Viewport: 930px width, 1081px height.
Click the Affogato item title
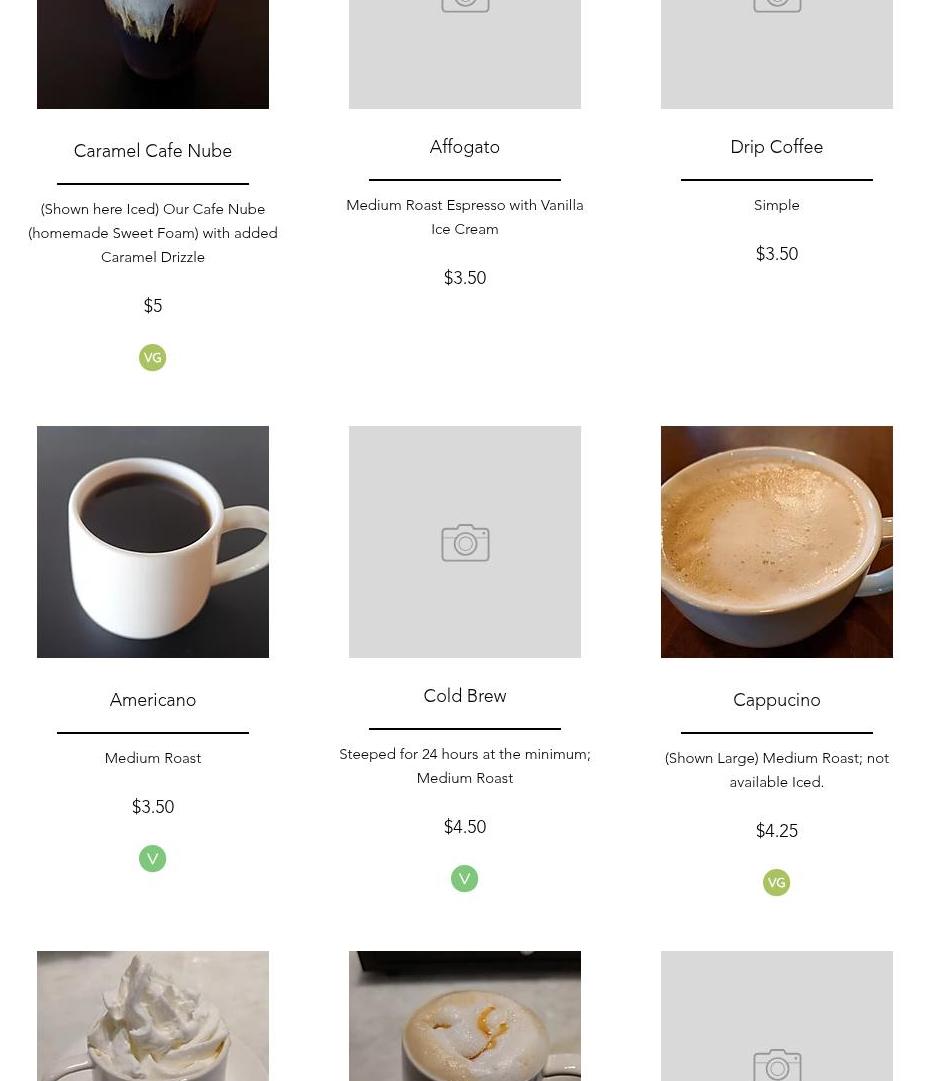(465, 147)
